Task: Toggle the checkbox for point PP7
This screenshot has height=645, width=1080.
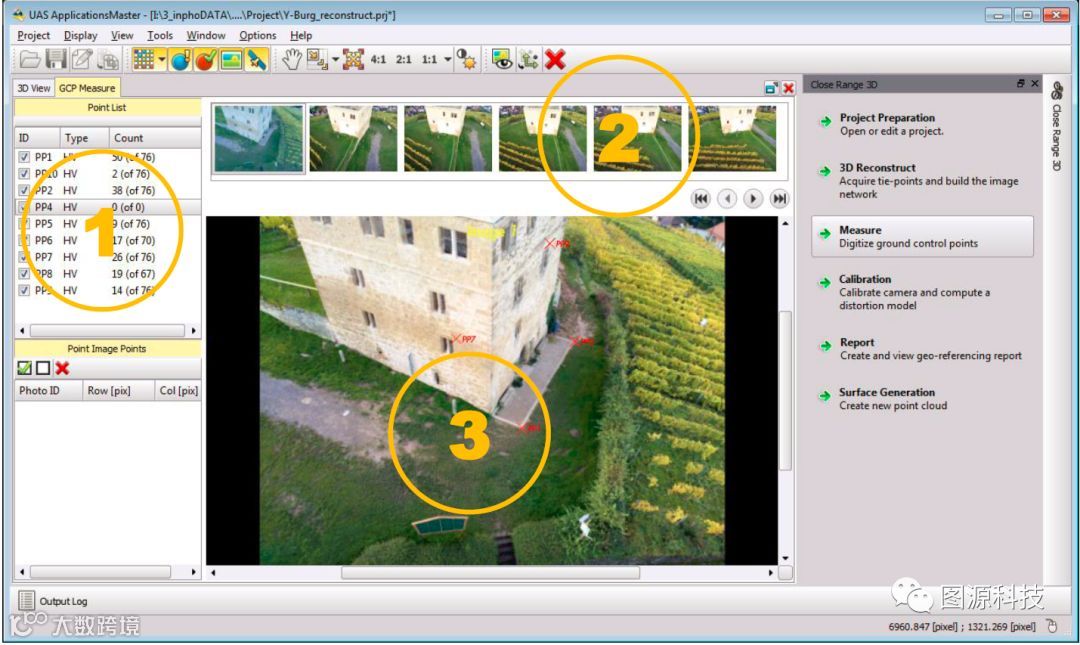Action: [x=24, y=257]
